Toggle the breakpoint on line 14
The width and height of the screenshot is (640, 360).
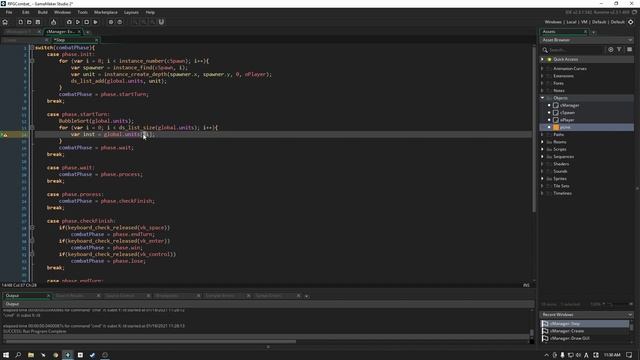click(5, 134)
